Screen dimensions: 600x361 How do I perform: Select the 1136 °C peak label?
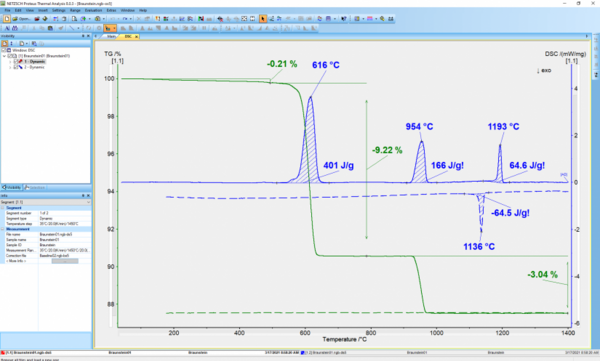pos(479,247)
